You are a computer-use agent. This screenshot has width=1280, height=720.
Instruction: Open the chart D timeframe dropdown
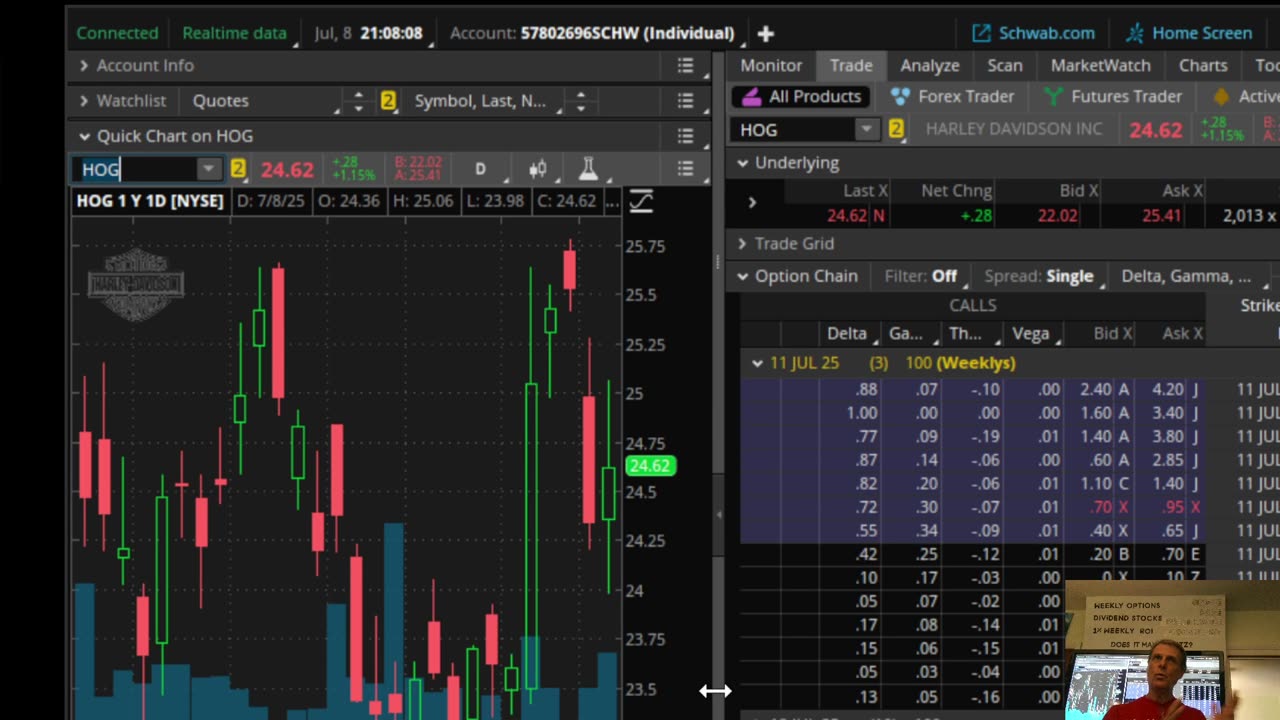click(x=483, y=169)
